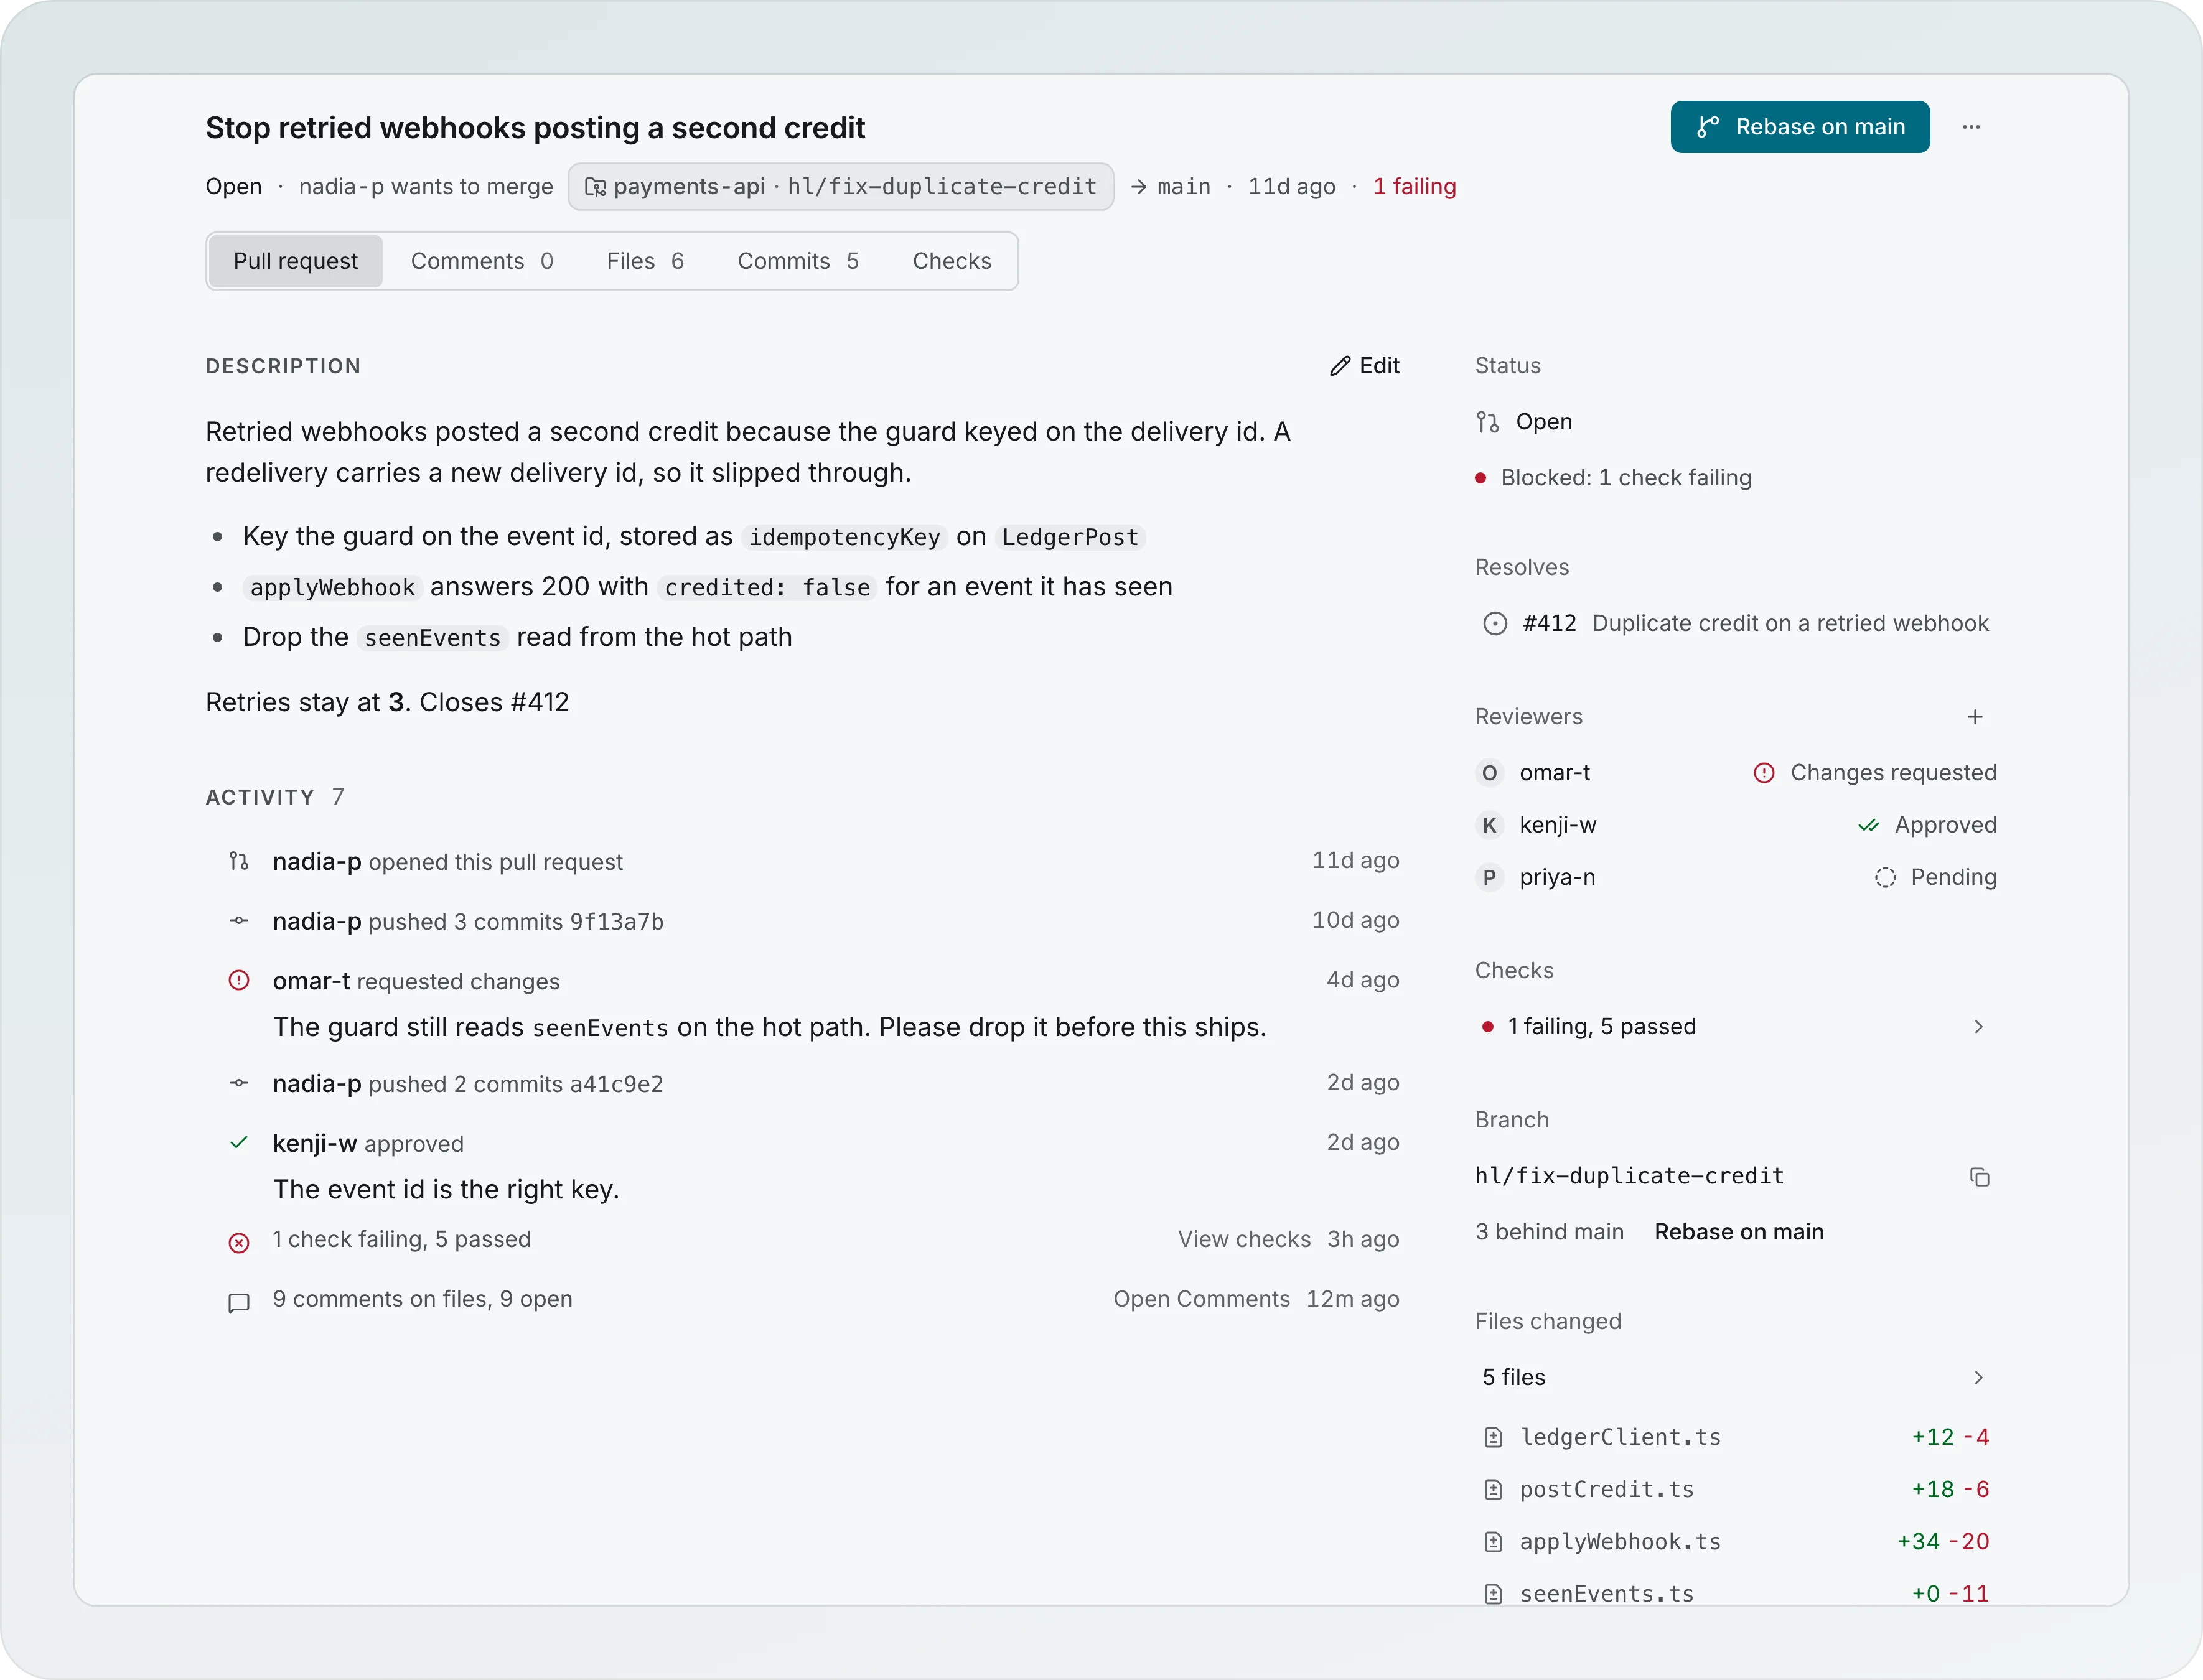Click the arrow icon before main
The width and height of the screenshot is (2203, 1680).
[x=1138, y=187]
